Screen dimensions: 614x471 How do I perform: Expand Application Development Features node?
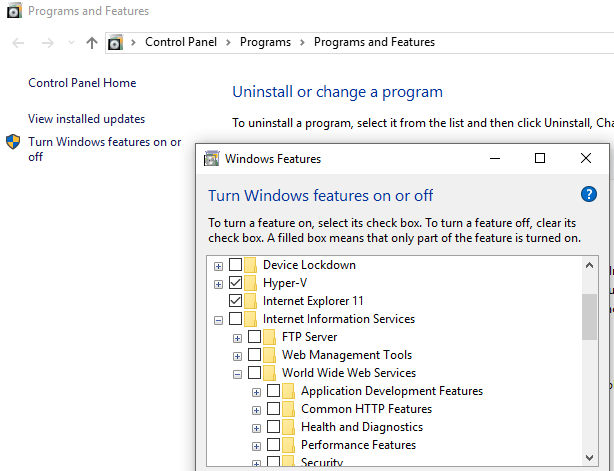(256, 392)
